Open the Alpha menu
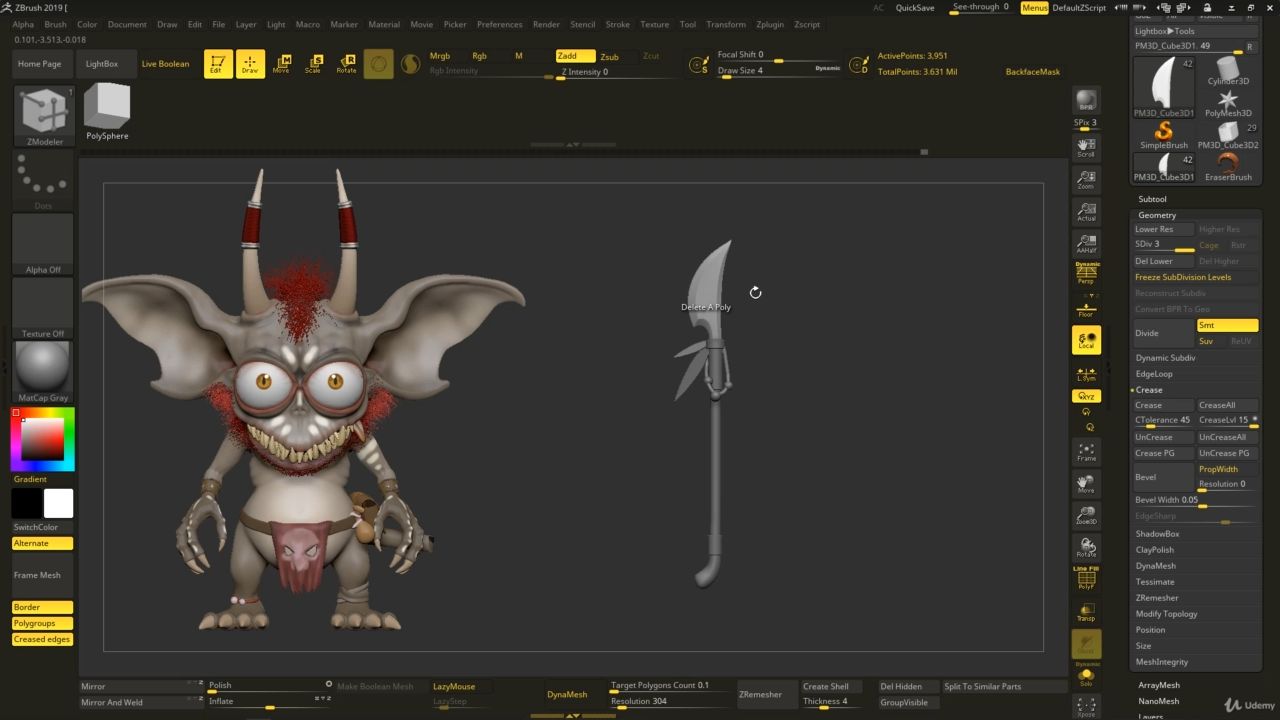 click(23, 24)
